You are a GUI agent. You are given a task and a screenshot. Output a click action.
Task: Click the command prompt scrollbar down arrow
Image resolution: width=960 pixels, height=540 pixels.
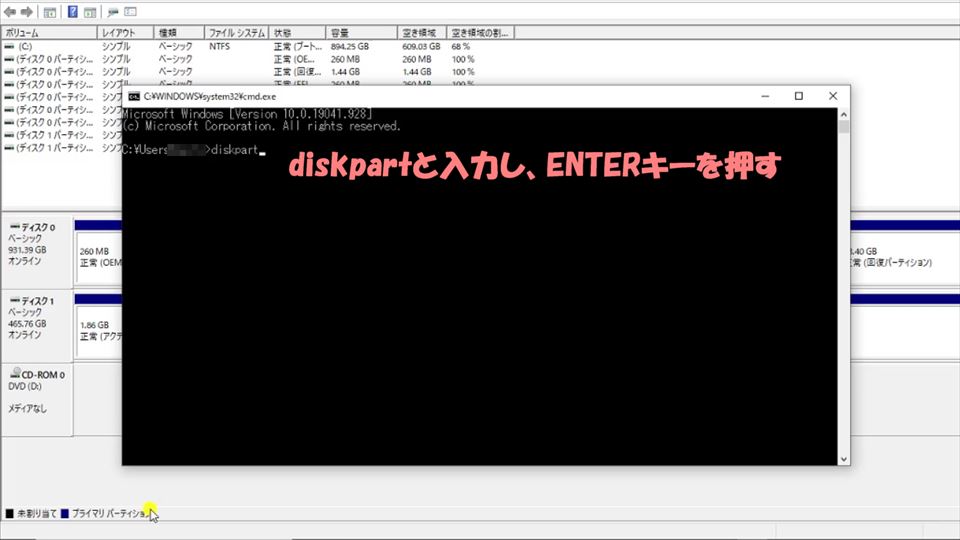pos(844,459)
